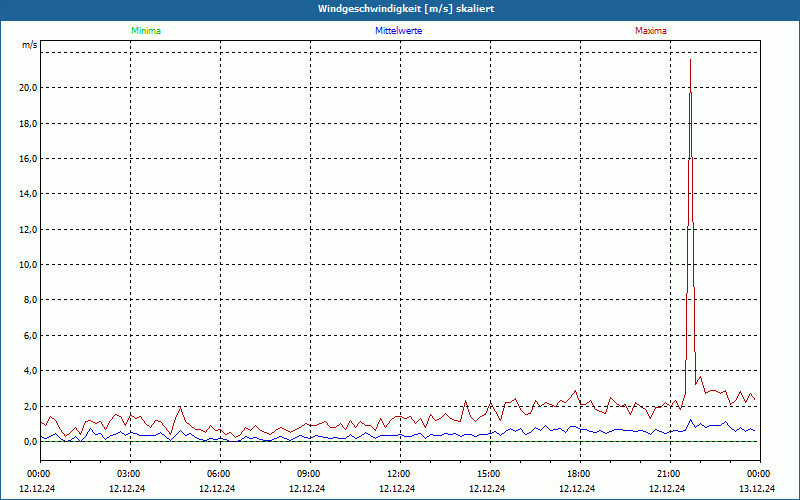
Task: Click the 13.12.24 date label
Action: [757, 488]
